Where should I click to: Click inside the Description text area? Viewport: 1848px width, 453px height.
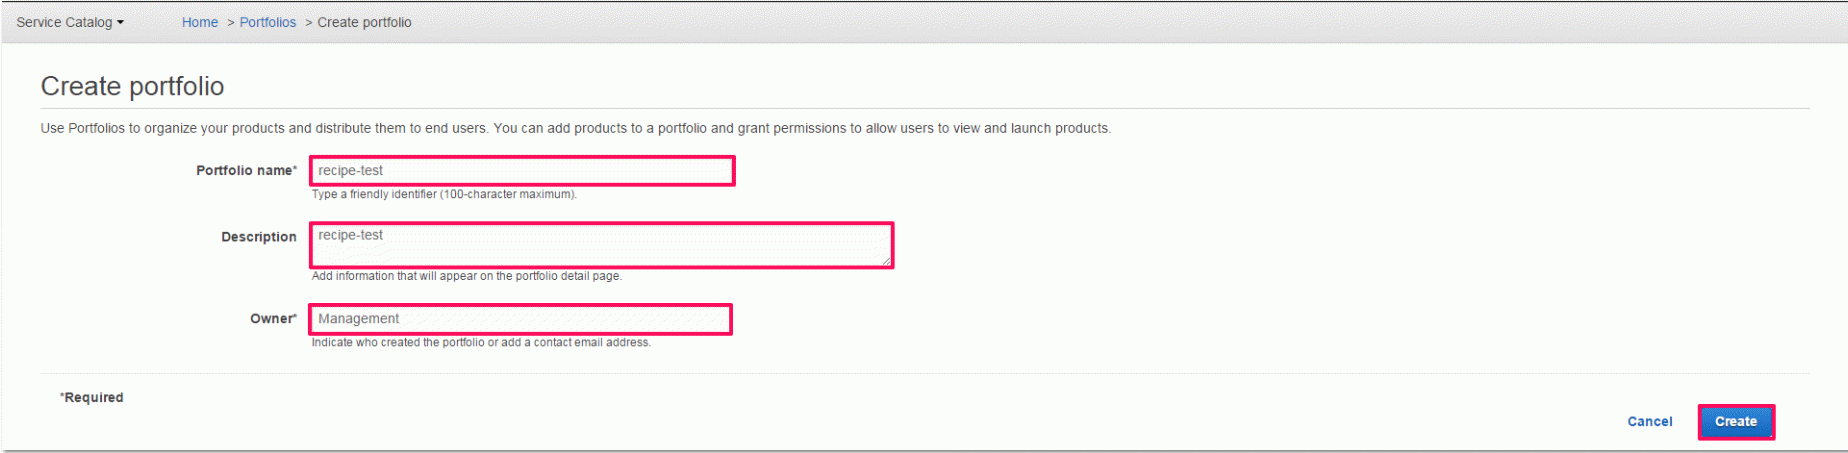pyautogui.click(x=601, y=245)
